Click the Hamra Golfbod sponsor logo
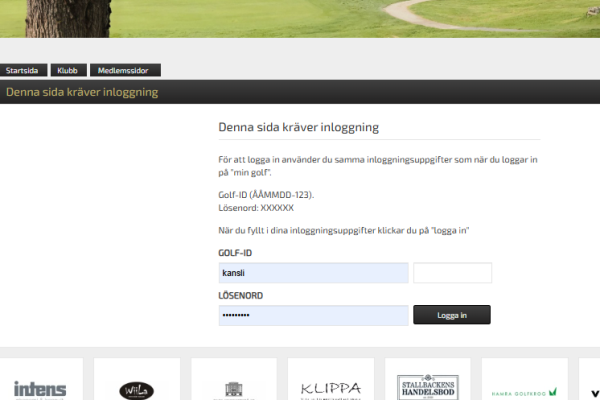The image size is (600, 400). (x=524, y=390)
